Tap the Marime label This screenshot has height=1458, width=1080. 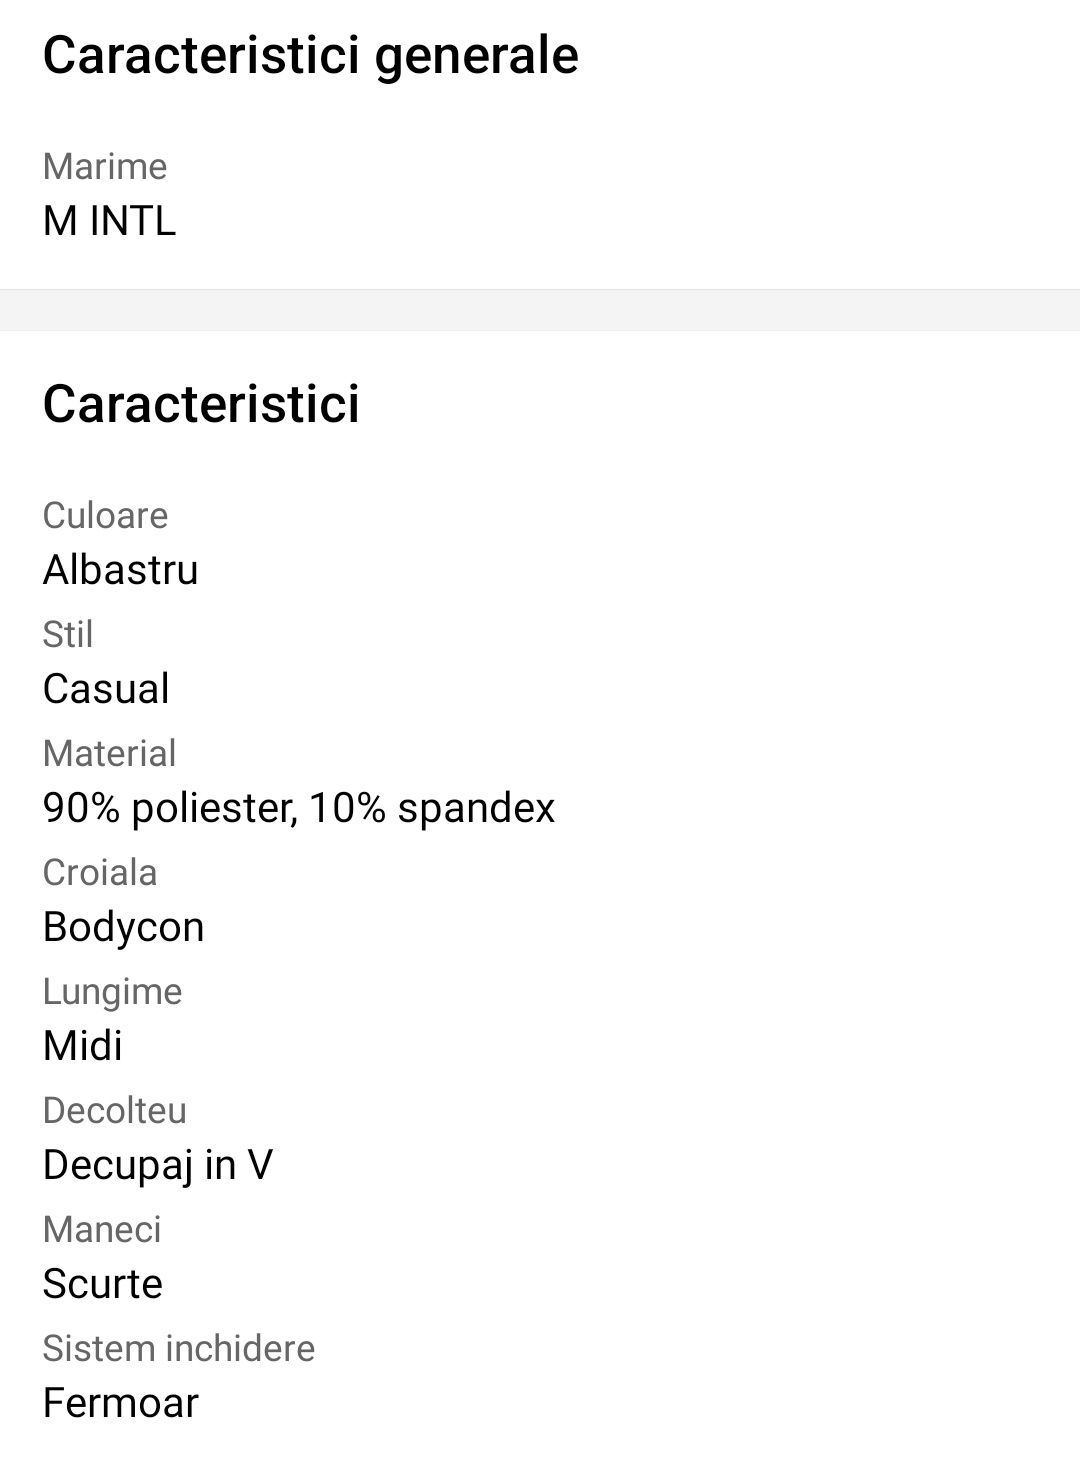click(105, 166)
